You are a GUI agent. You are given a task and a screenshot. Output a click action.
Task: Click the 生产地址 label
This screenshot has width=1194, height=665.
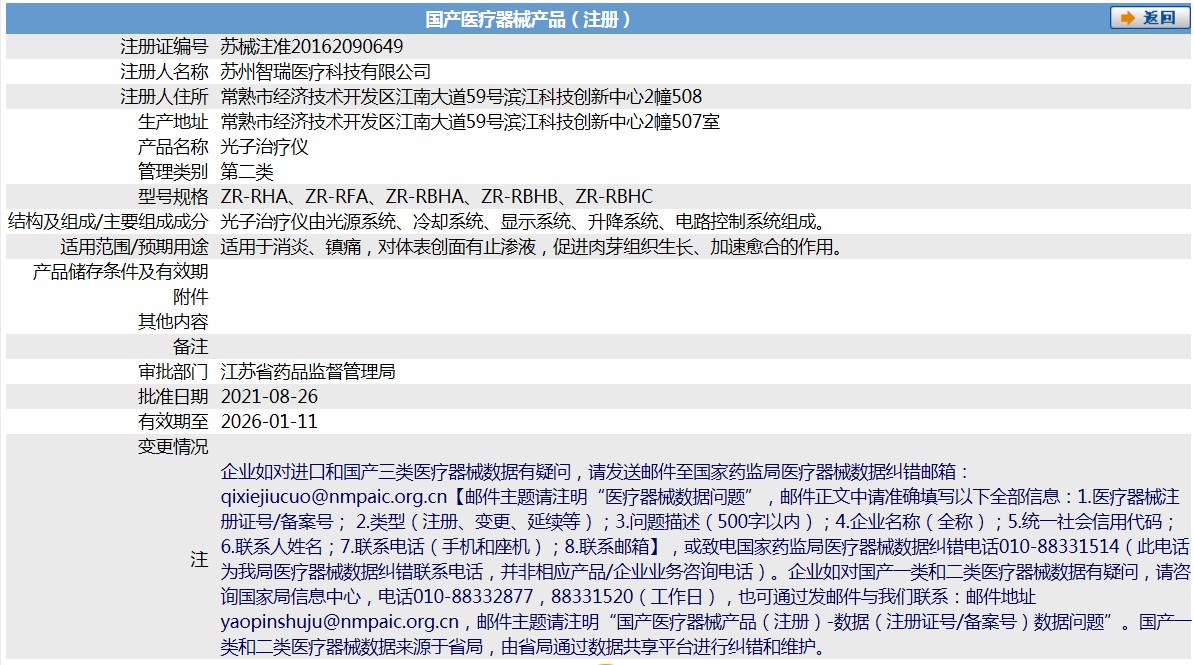click(173, 122)
